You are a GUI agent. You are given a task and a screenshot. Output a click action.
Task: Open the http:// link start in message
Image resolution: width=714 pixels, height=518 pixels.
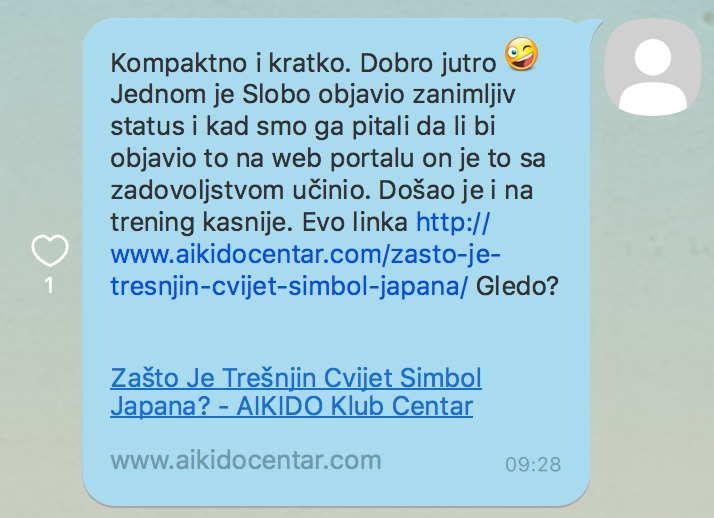pos(453,223)
